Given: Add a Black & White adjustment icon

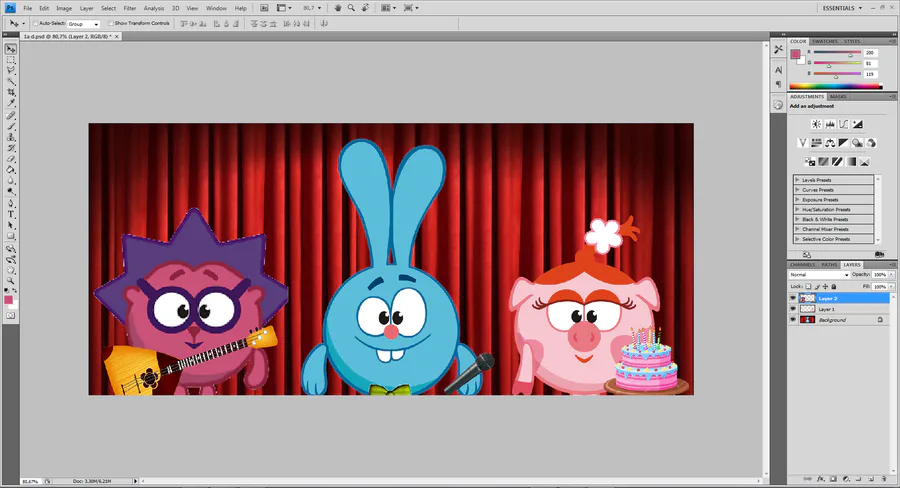Looking at the screenshot, I should coord(844,143).
